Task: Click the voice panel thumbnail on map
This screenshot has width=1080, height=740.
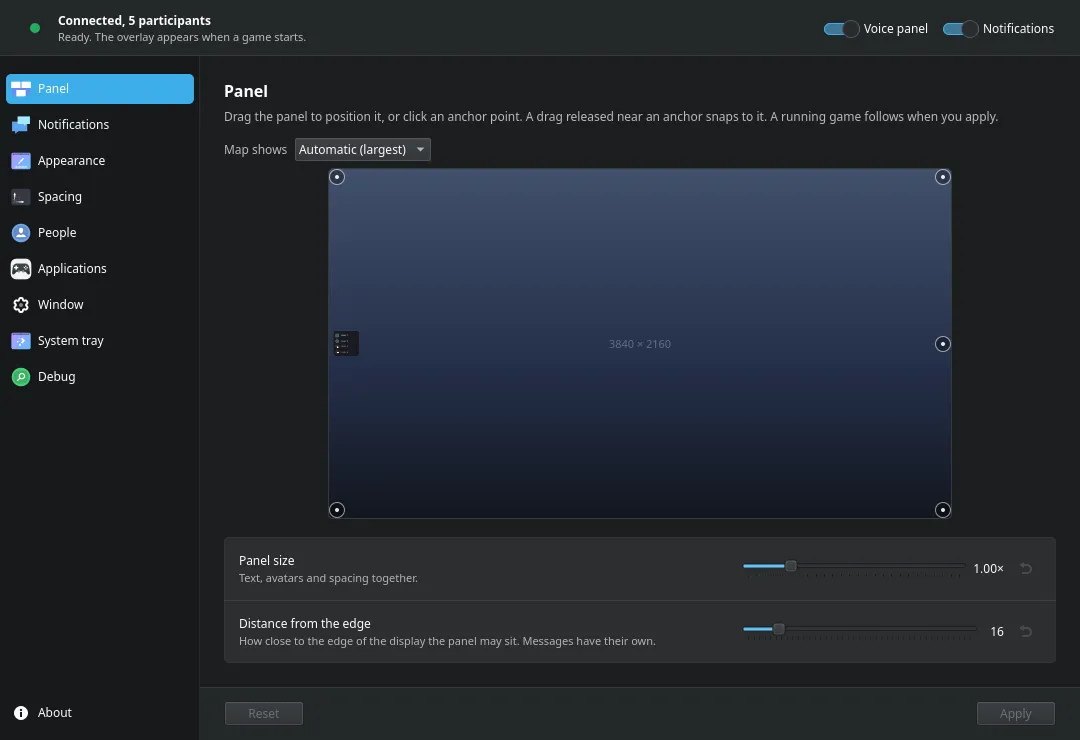Action: coord(346,343)
